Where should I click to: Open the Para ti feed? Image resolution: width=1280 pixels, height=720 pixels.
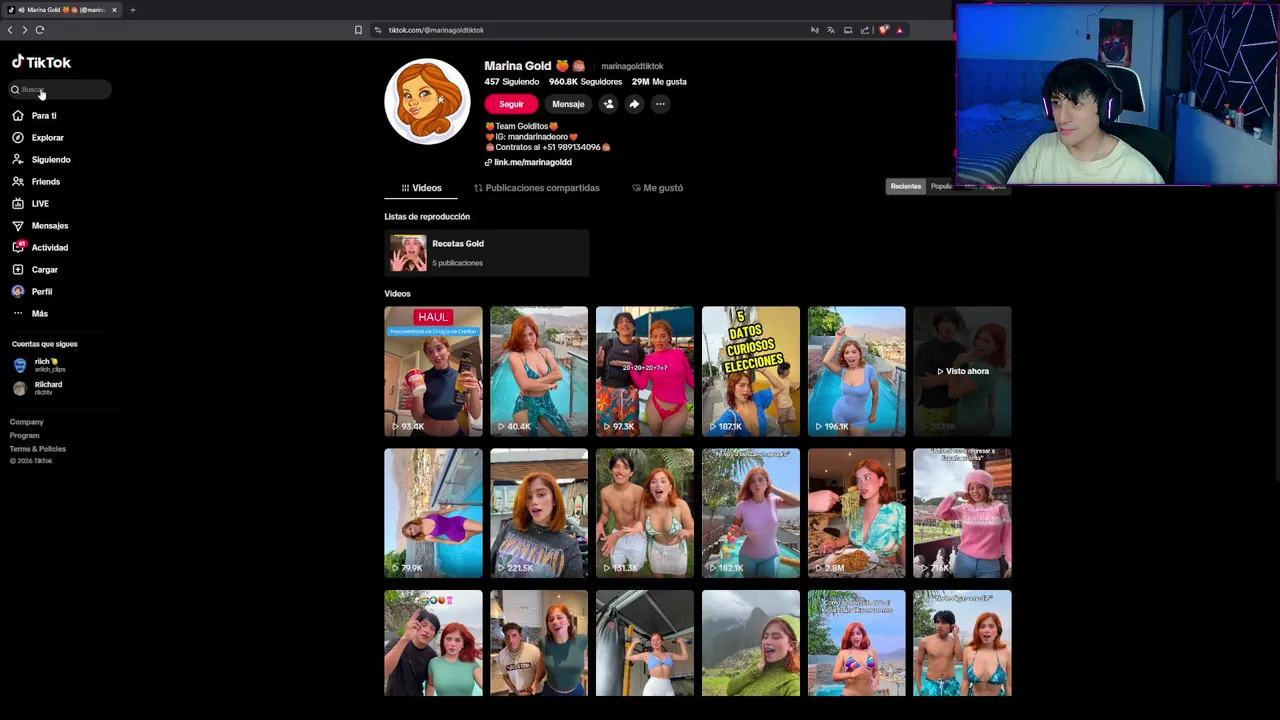pos(43,116)
